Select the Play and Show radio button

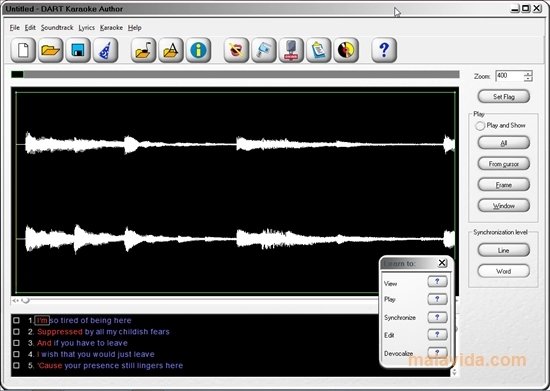click(480, 126)
